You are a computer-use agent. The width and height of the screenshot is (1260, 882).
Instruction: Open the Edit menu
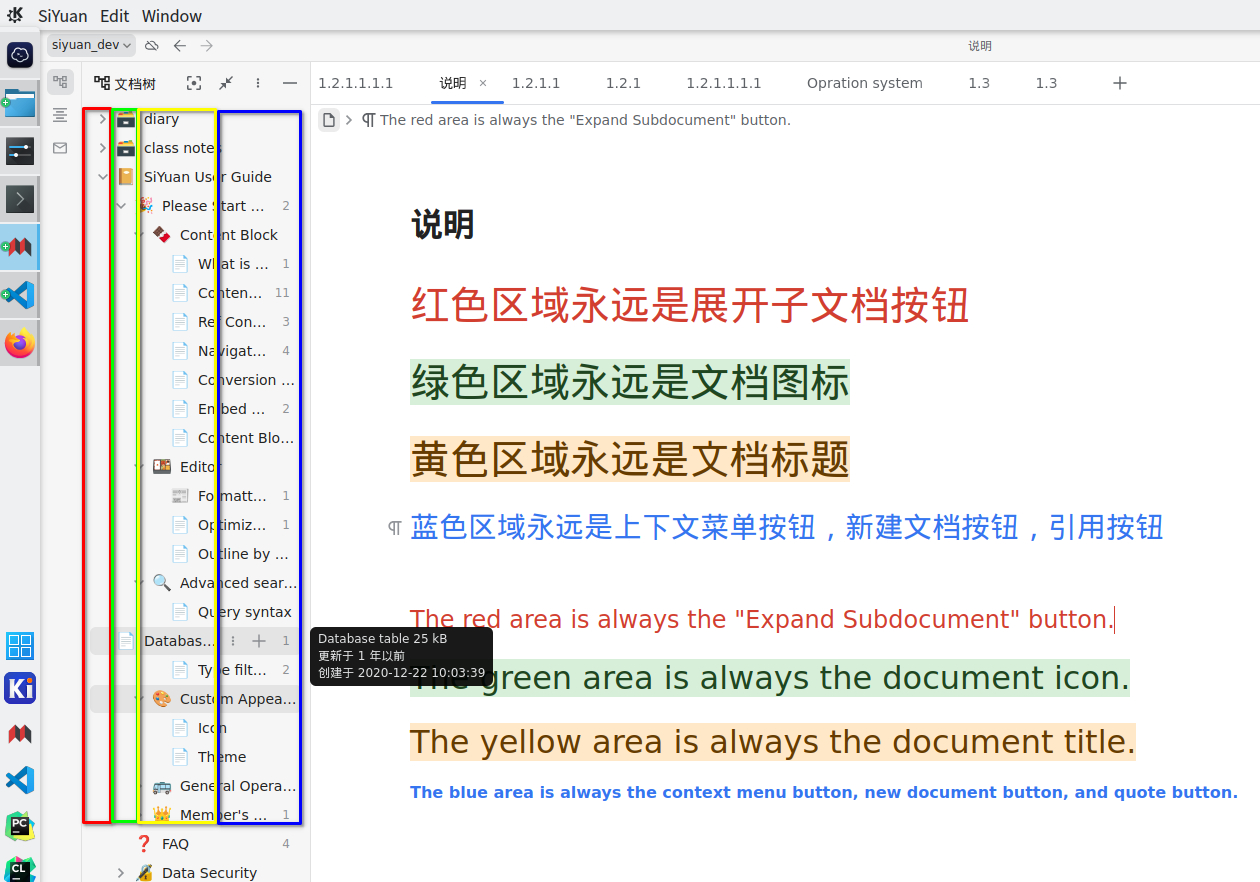[115, 16]
